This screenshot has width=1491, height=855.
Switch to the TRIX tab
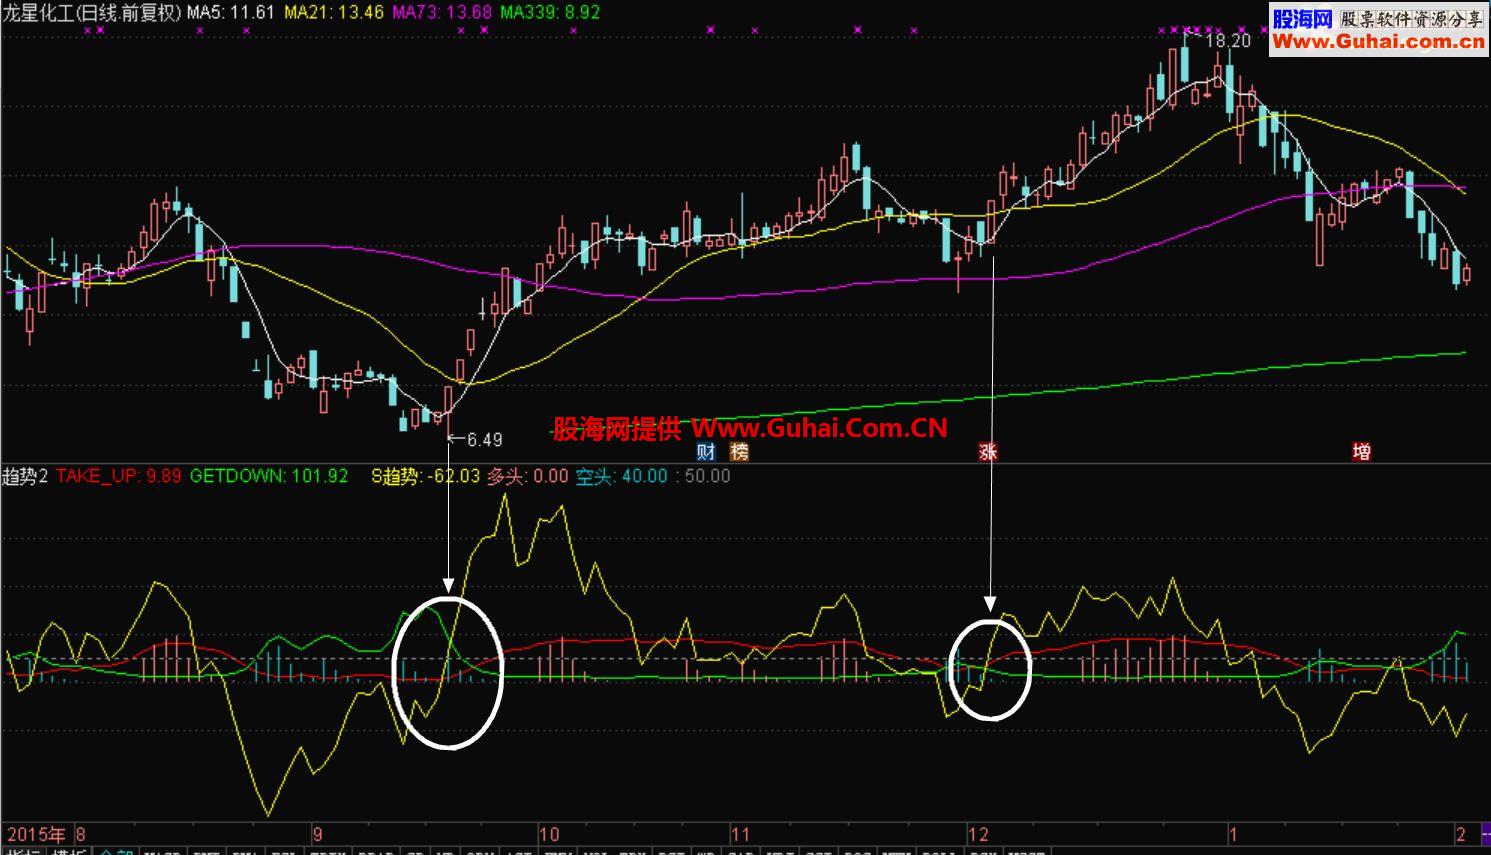pos(328,852)
